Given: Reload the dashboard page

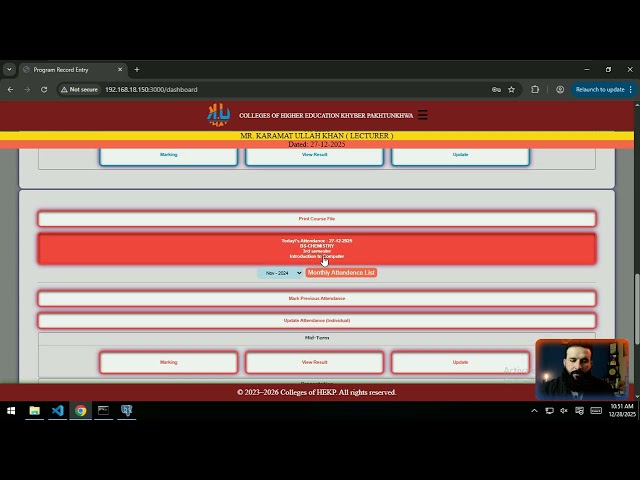Looking at the screenshot, I should point(44,89).
